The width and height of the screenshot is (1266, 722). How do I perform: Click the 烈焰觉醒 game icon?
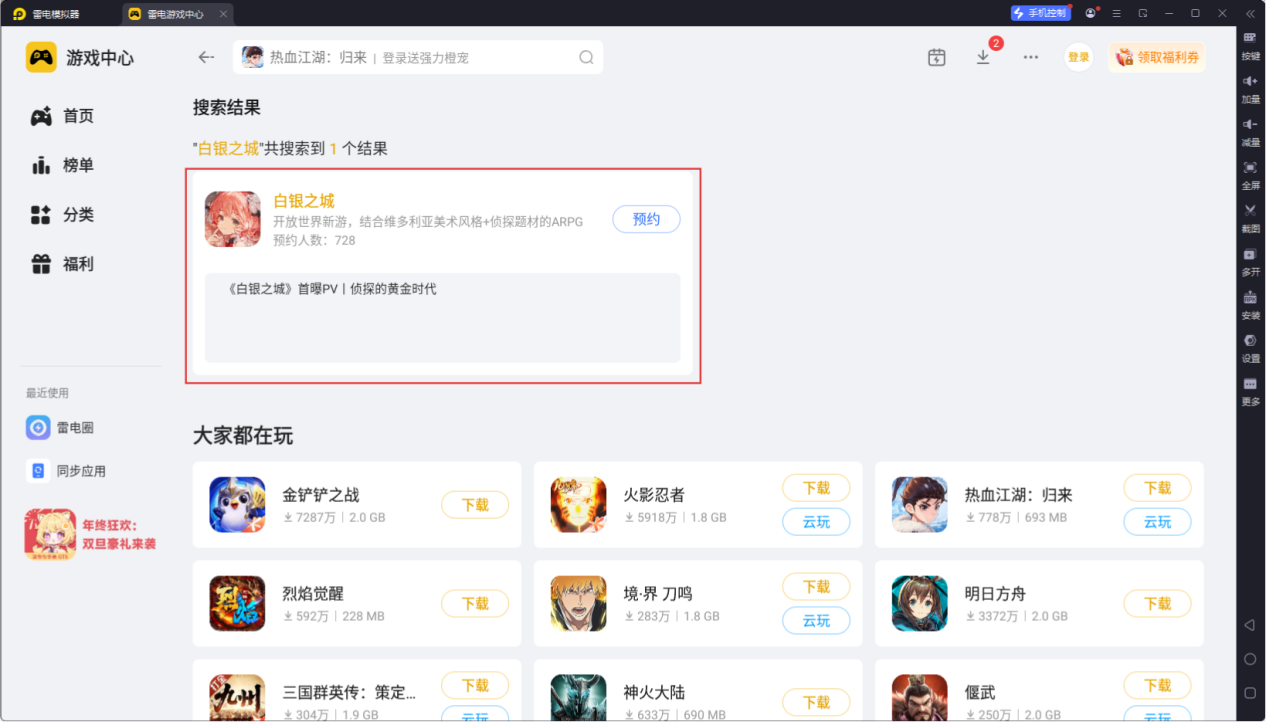(x=237, y=604)
